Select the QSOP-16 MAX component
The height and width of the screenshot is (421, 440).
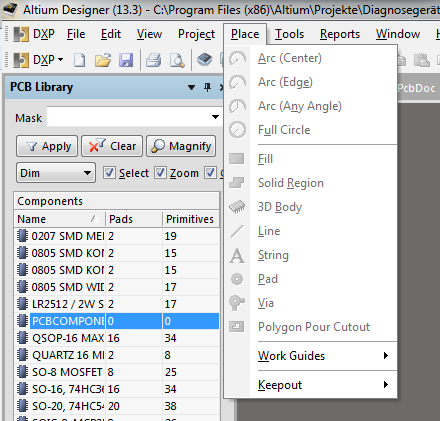[x=117, y=338]
